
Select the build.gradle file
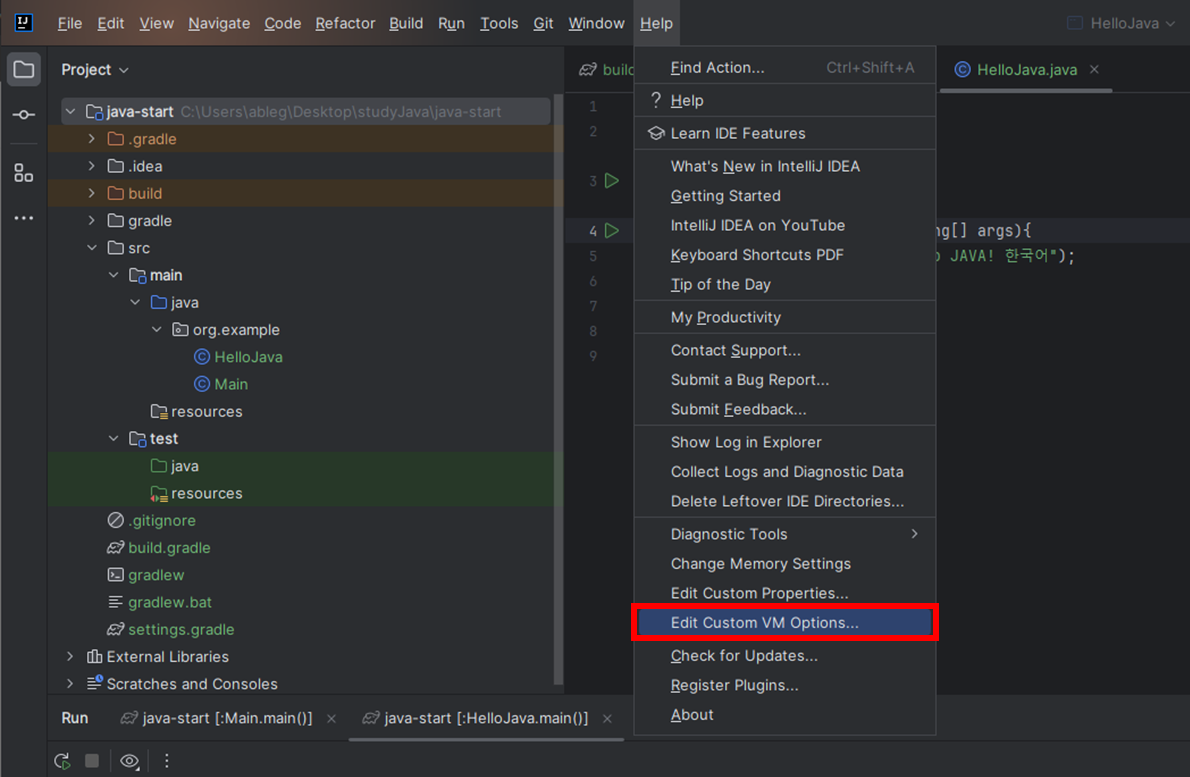159,548
